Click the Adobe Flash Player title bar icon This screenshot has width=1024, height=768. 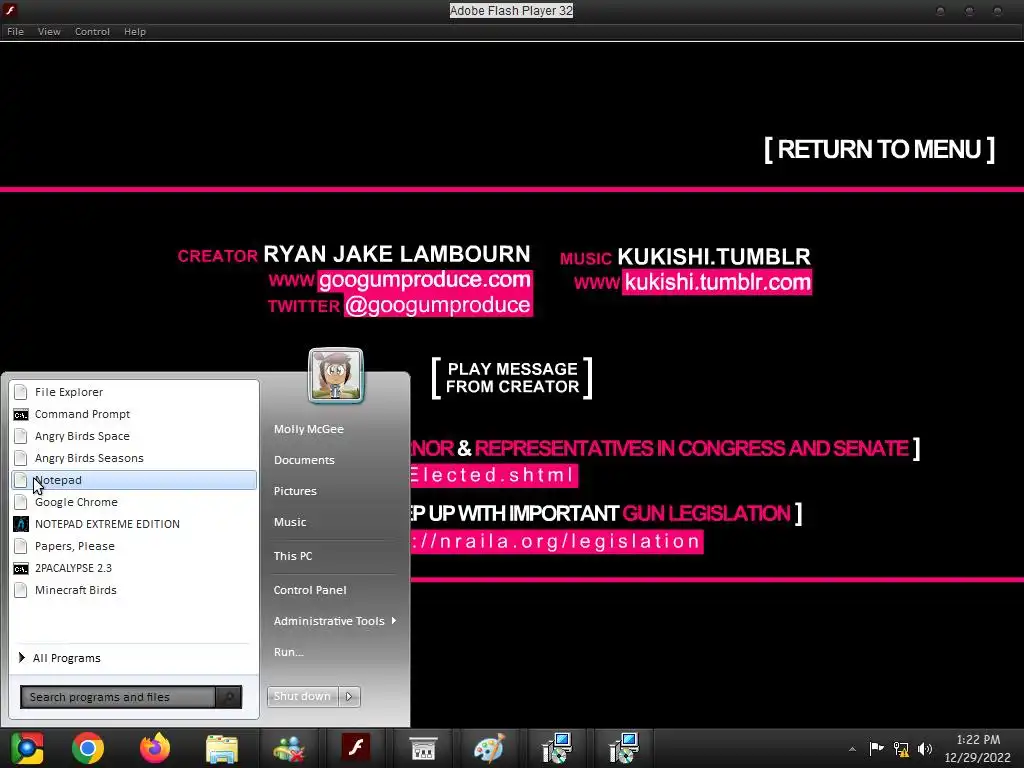point(10,10)
